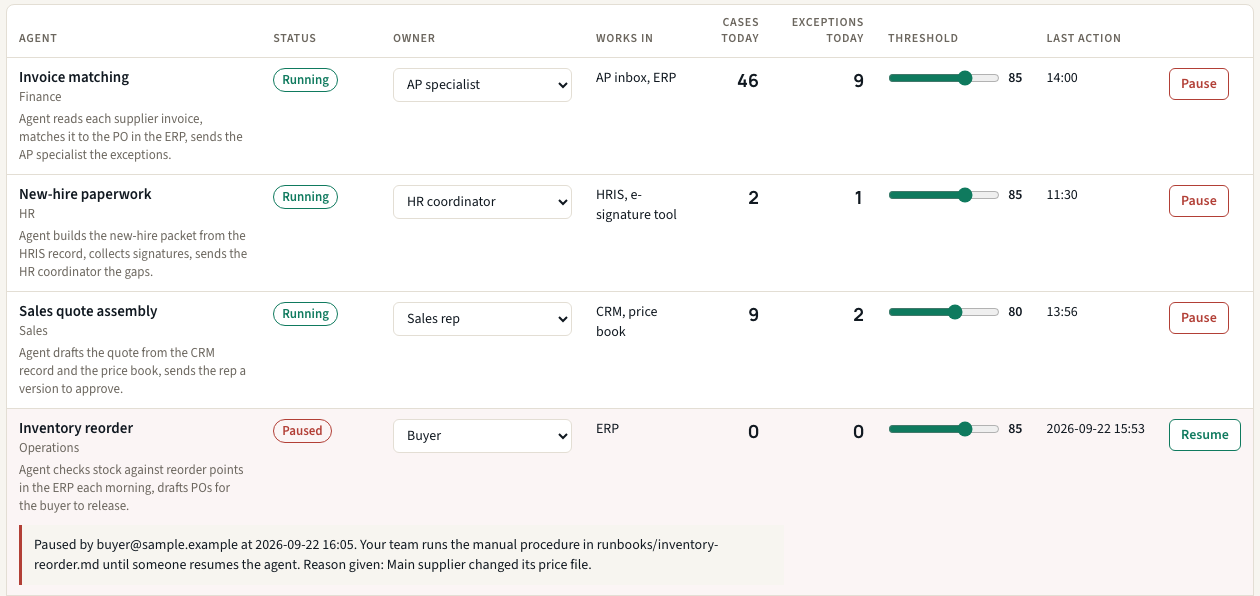This screenshot has height=596, width=1260.
Task: Click the Running status badge for Invoice matching
Action: tap(305, 80)
